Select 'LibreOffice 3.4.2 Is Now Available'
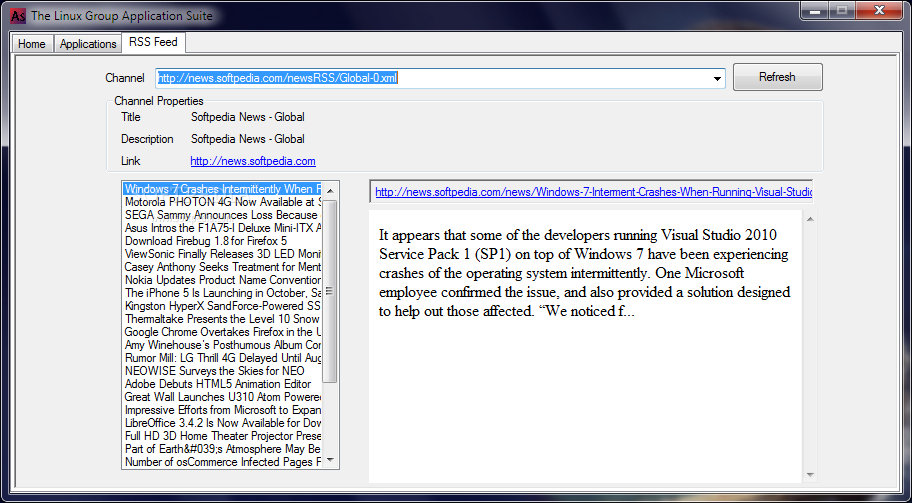Viewport: 912px width, 503px height. coord(222,423)
